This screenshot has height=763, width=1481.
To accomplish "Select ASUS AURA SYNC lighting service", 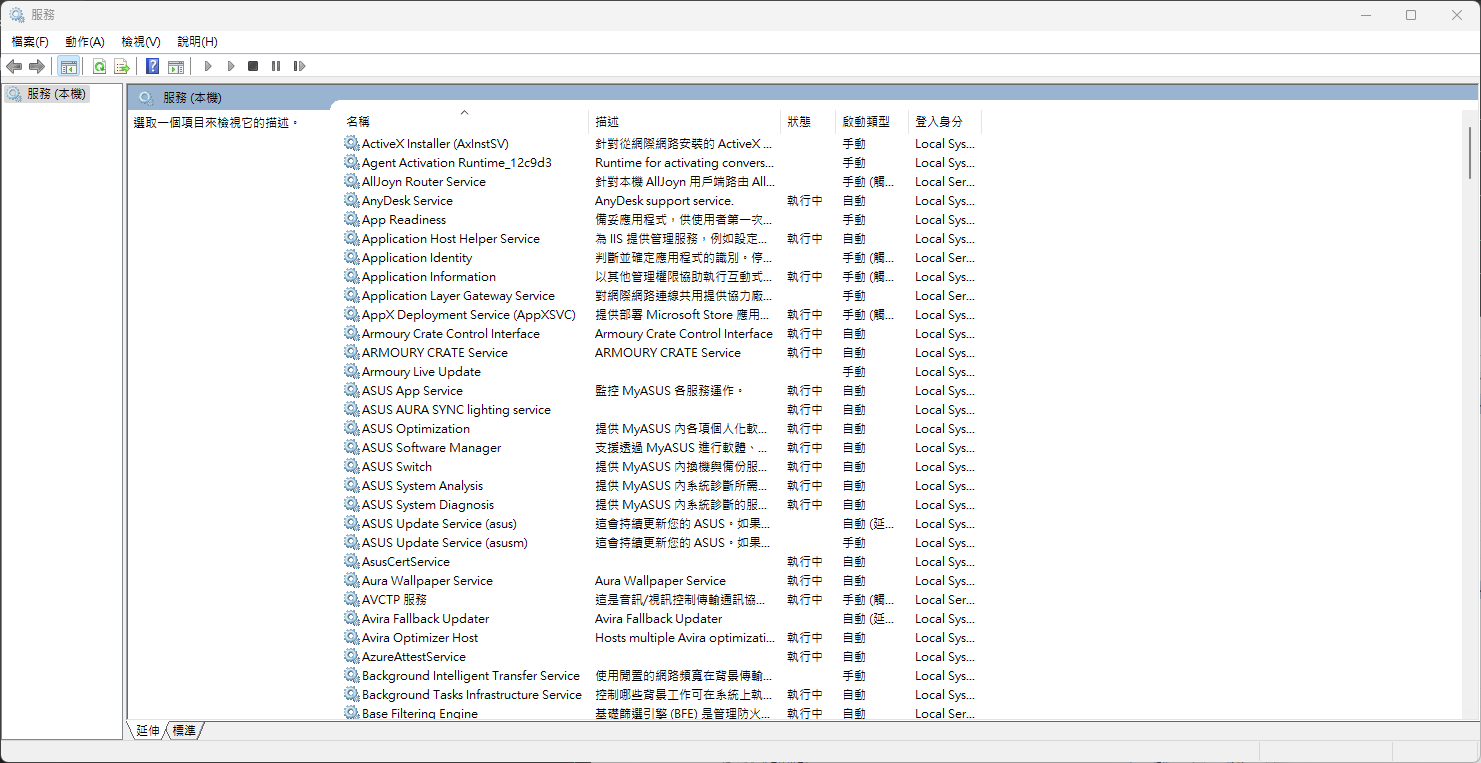I will pos(456,410).
